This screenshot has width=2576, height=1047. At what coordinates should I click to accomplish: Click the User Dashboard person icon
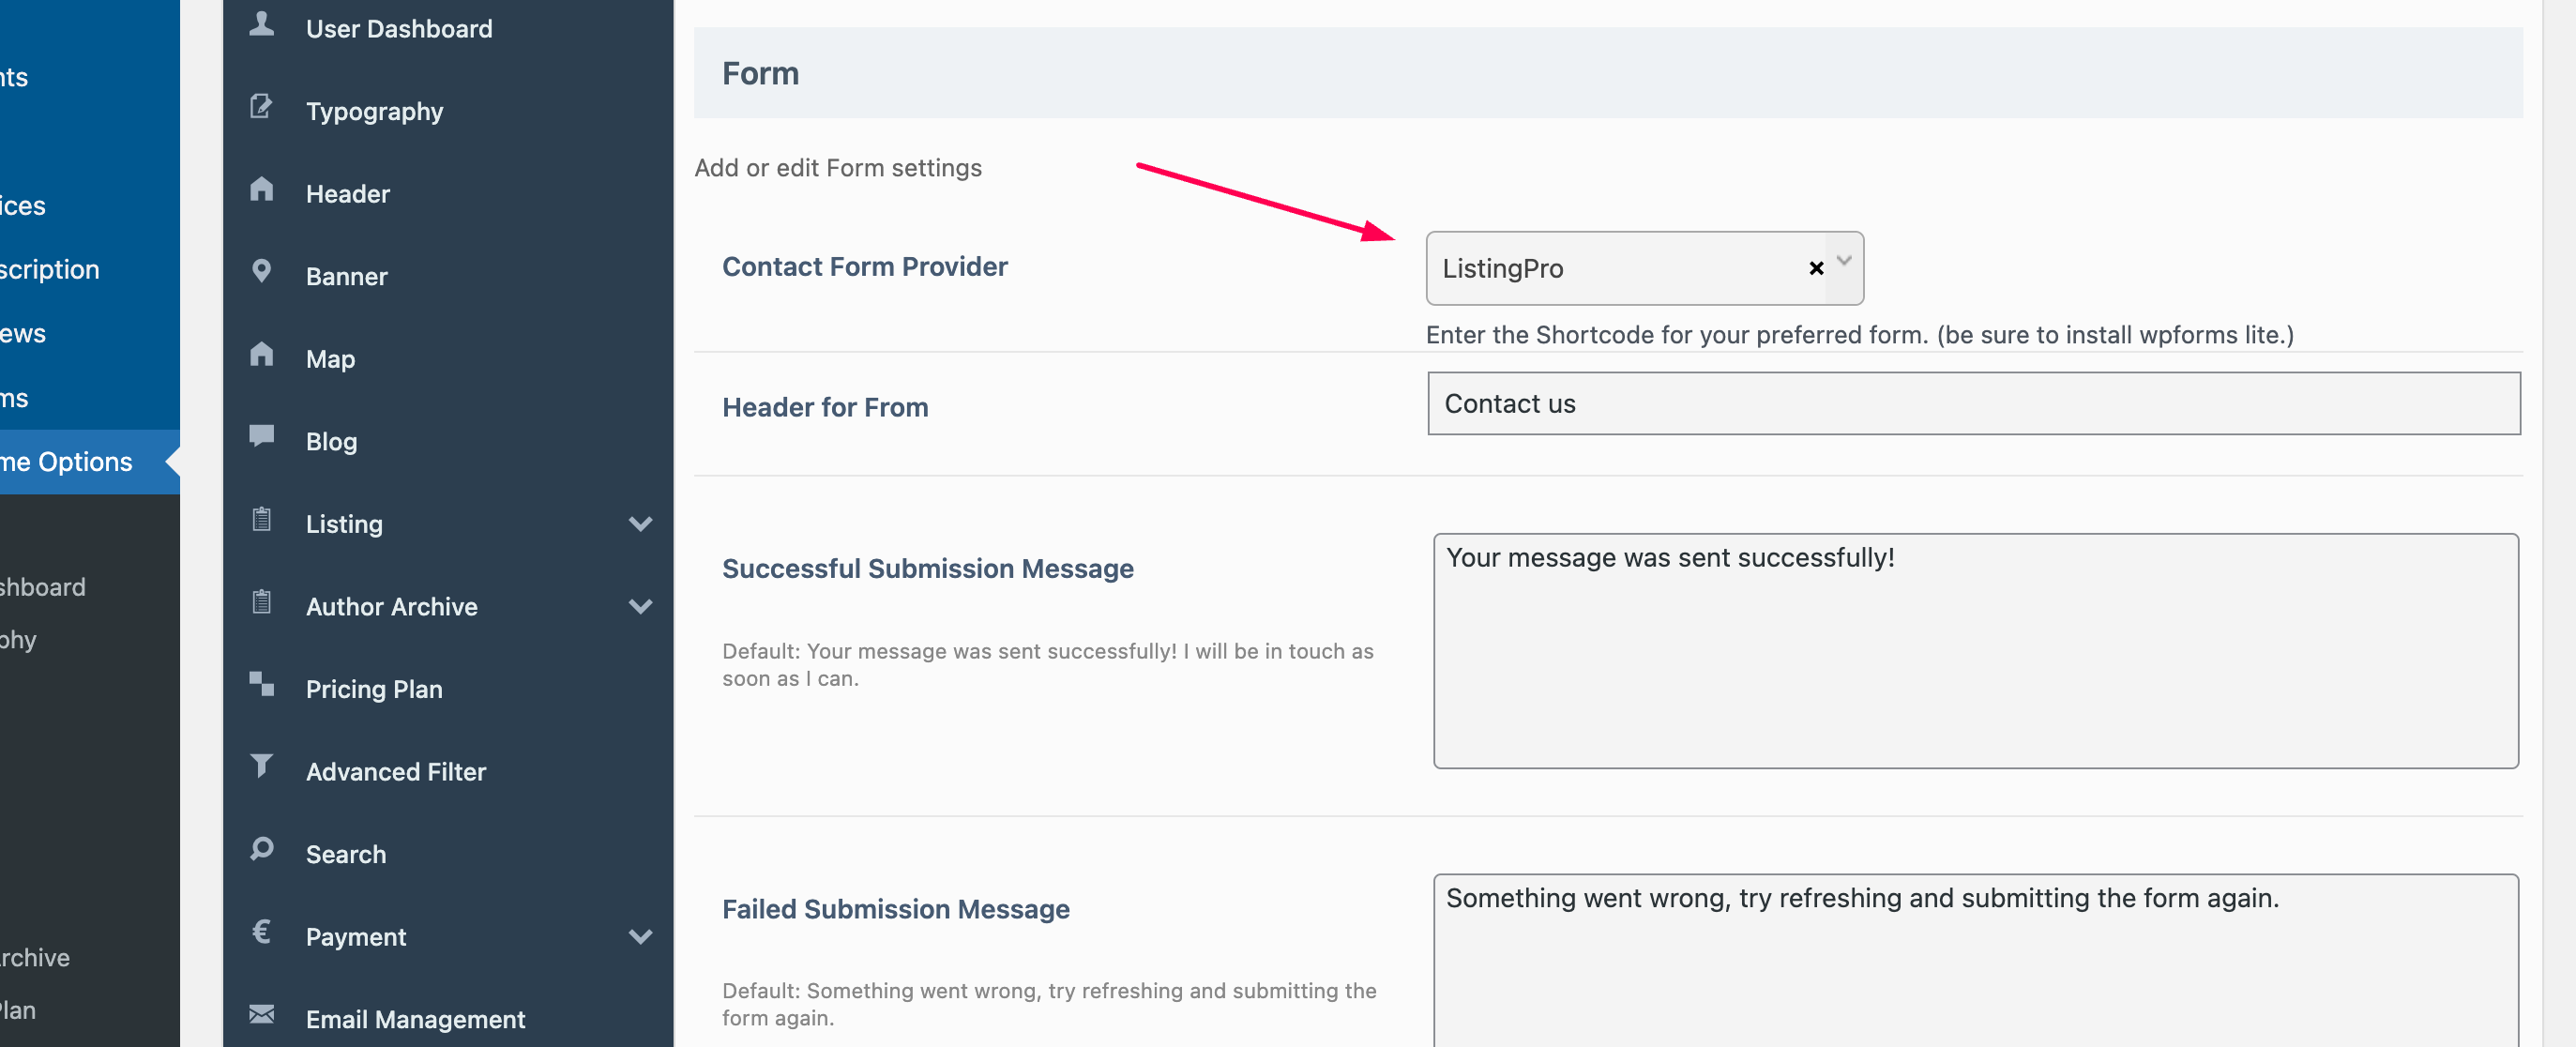pos(261,24)
